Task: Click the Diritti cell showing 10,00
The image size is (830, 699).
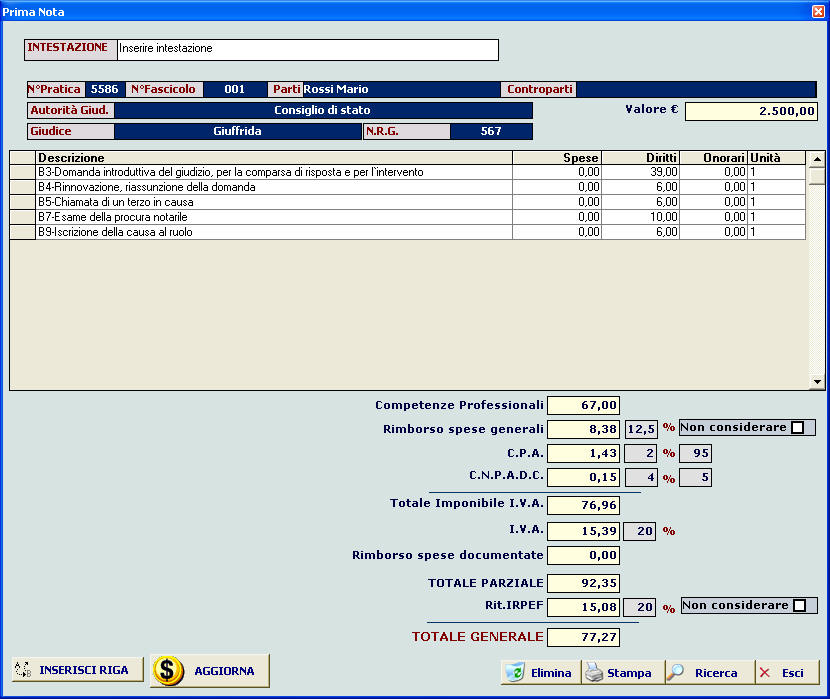Action: tap(640, 217)
